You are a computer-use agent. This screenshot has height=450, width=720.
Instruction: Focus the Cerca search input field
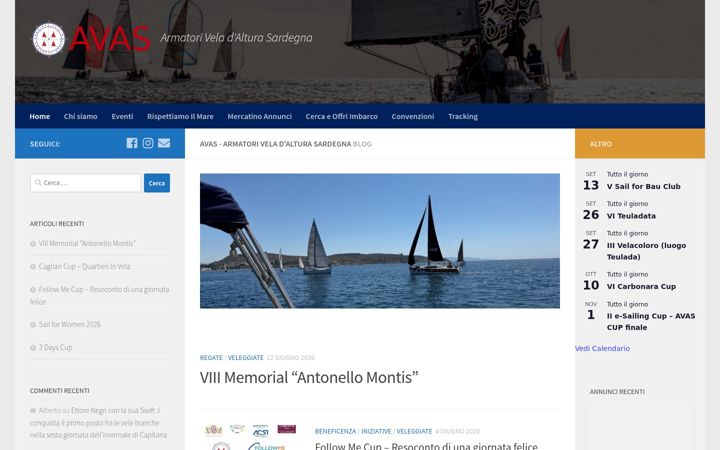[85, 183]
